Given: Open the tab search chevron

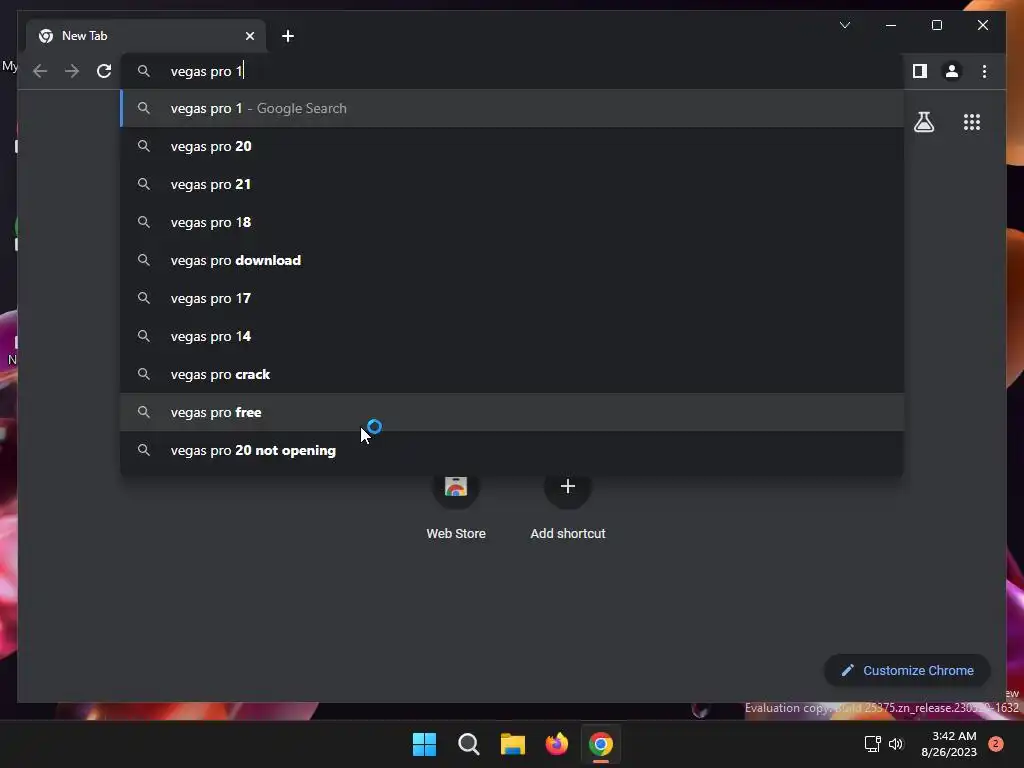Looking at the screenshot, I should [x=844, y=25].
